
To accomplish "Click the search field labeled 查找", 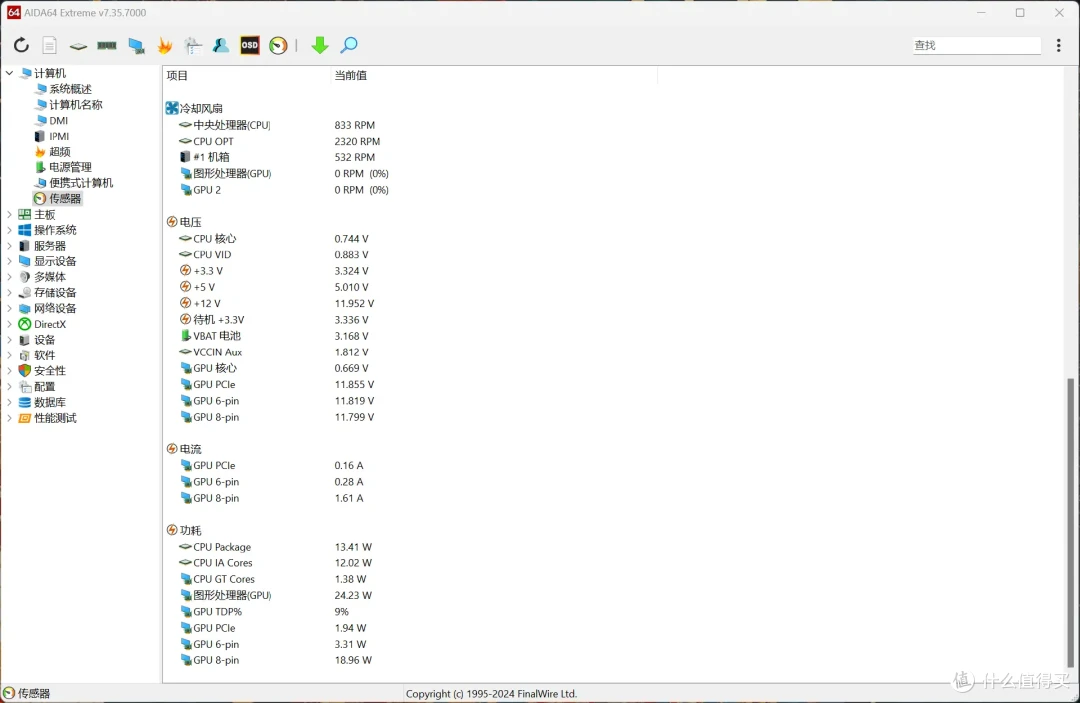I will (x=976, y=45).
